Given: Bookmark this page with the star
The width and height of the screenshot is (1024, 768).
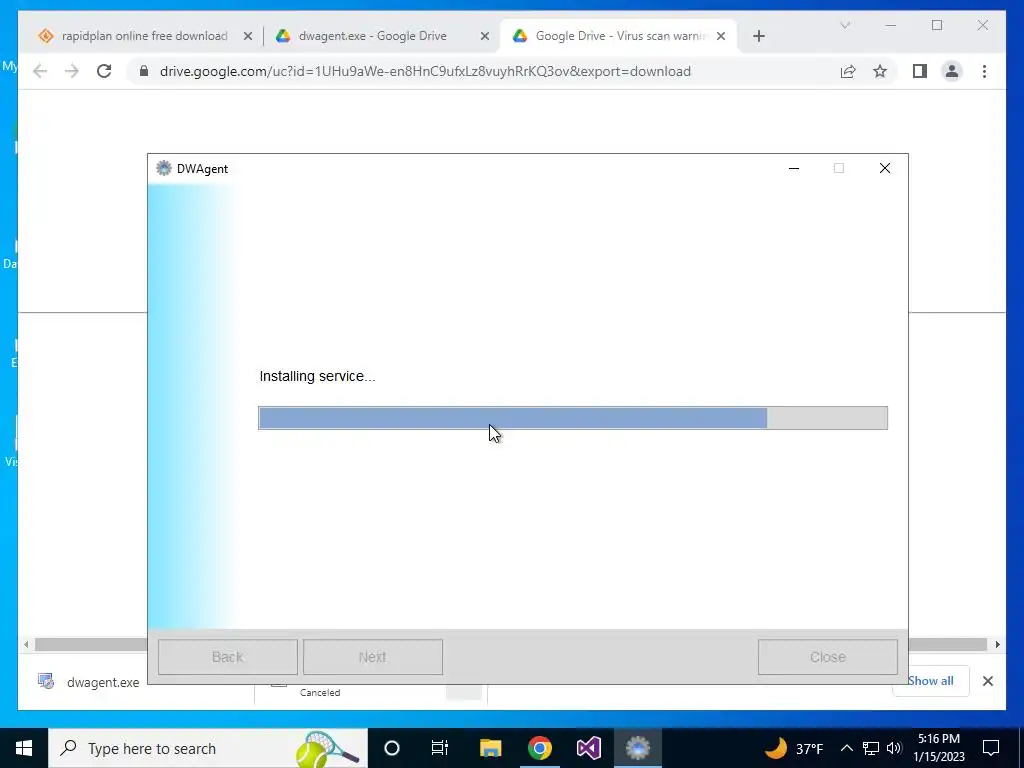Looking at the screenshot, I should click(880, 71).
